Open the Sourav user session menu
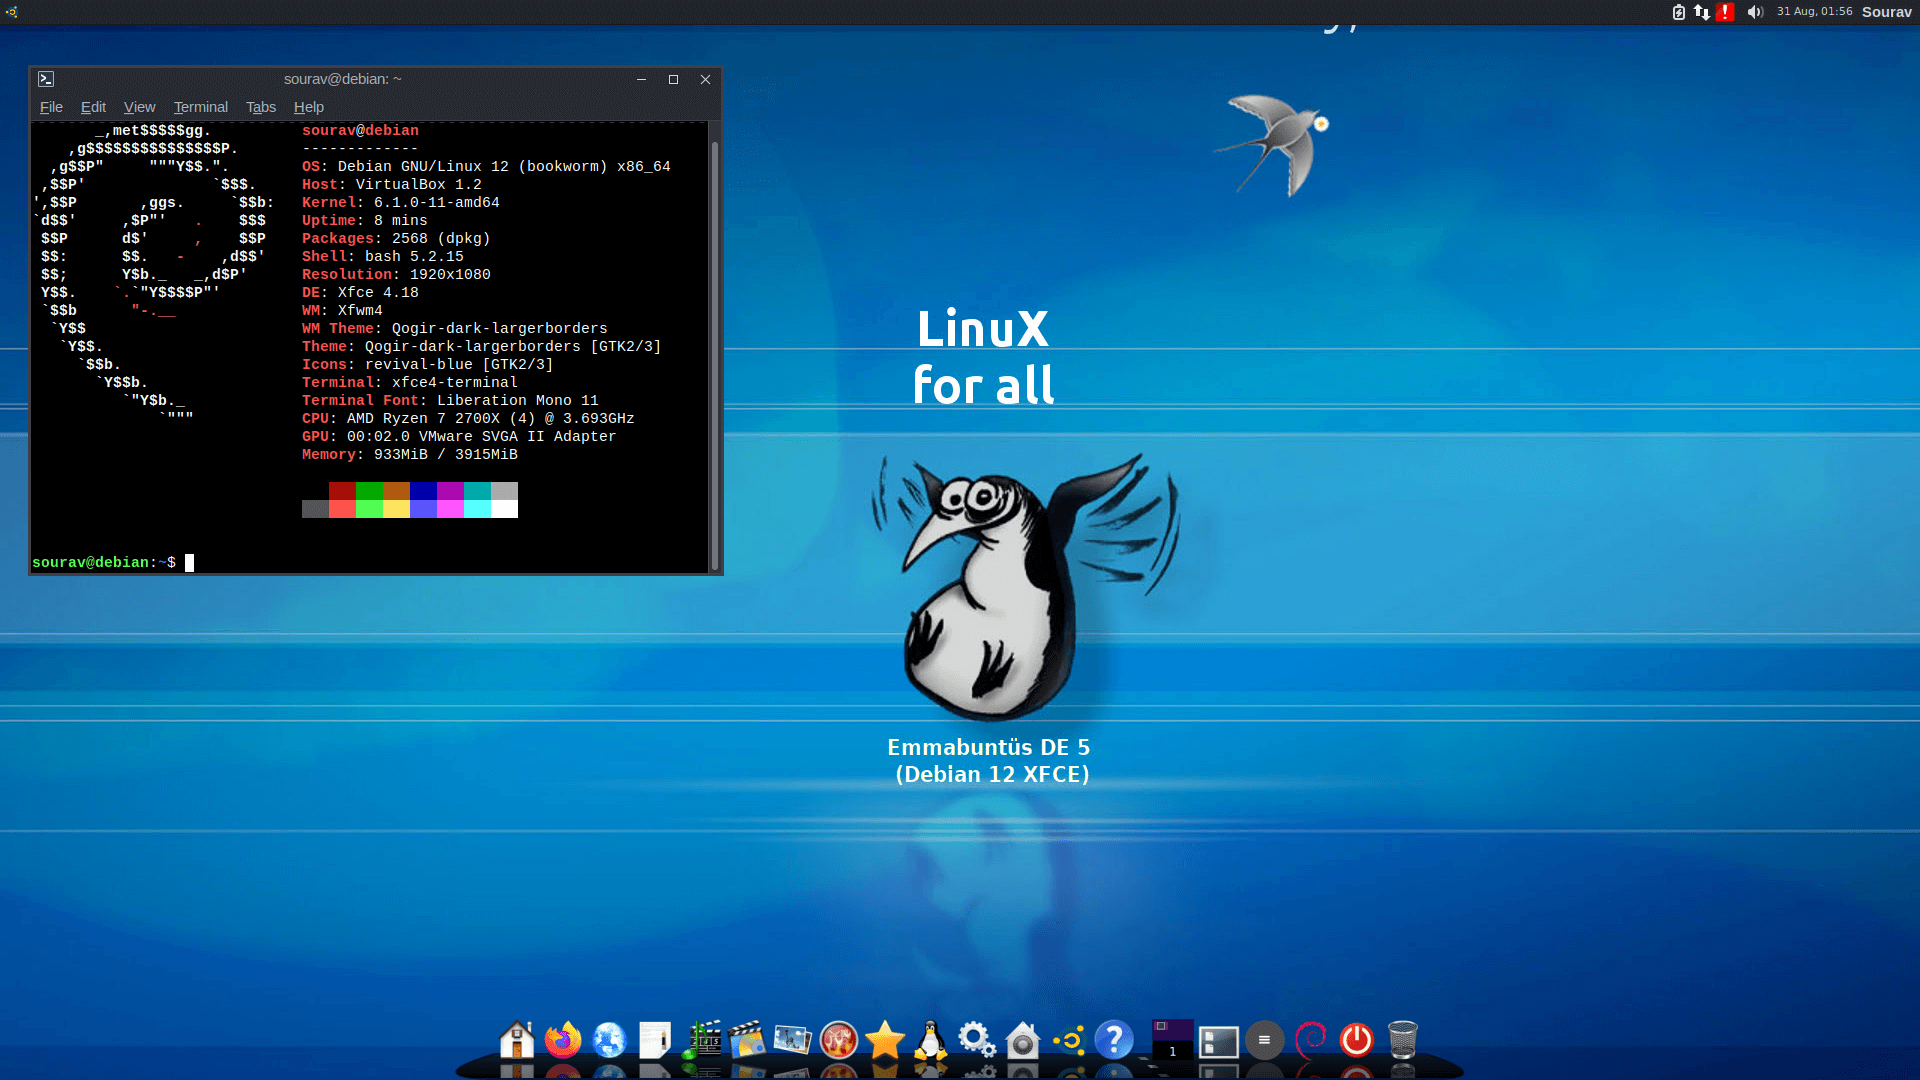The width and height of the screenshot is (1920, 1080). click(x=1886, y=12)
